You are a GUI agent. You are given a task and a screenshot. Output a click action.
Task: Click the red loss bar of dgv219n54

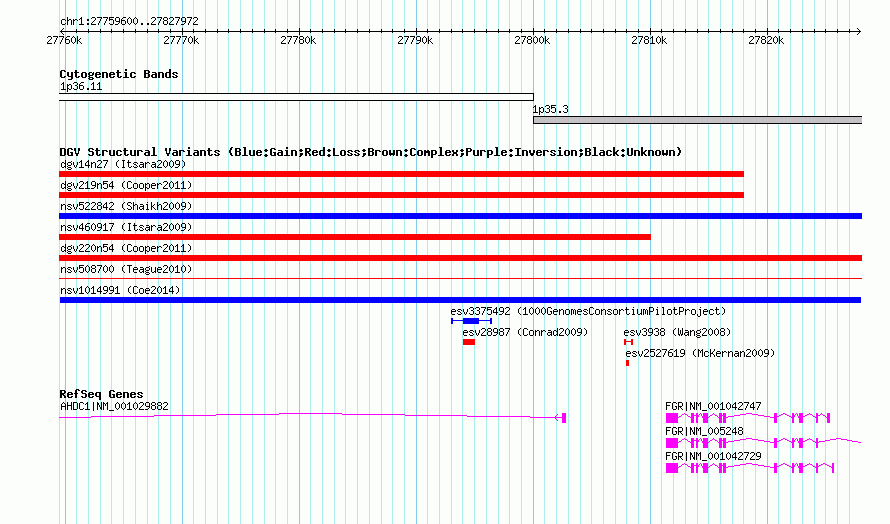pyautogui.click(x=401, y=195)
